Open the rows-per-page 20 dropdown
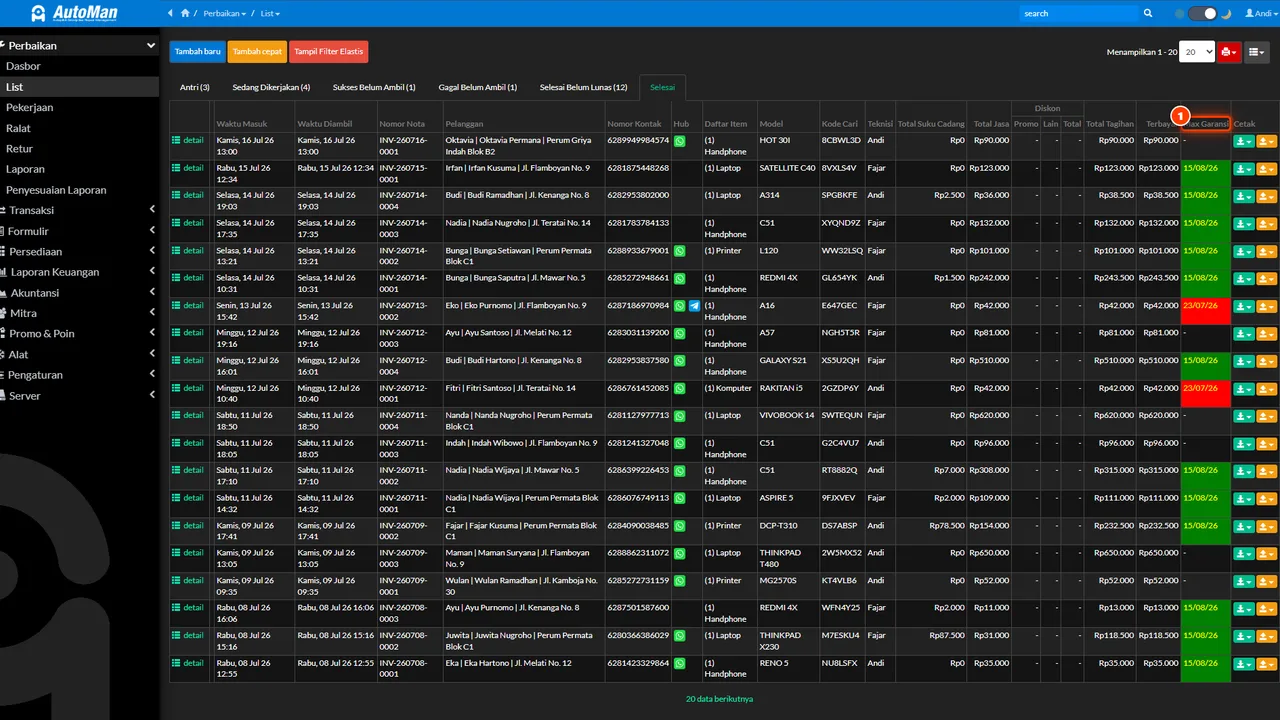Viewport: 1280px width, 720px height. click(1197, 52)
